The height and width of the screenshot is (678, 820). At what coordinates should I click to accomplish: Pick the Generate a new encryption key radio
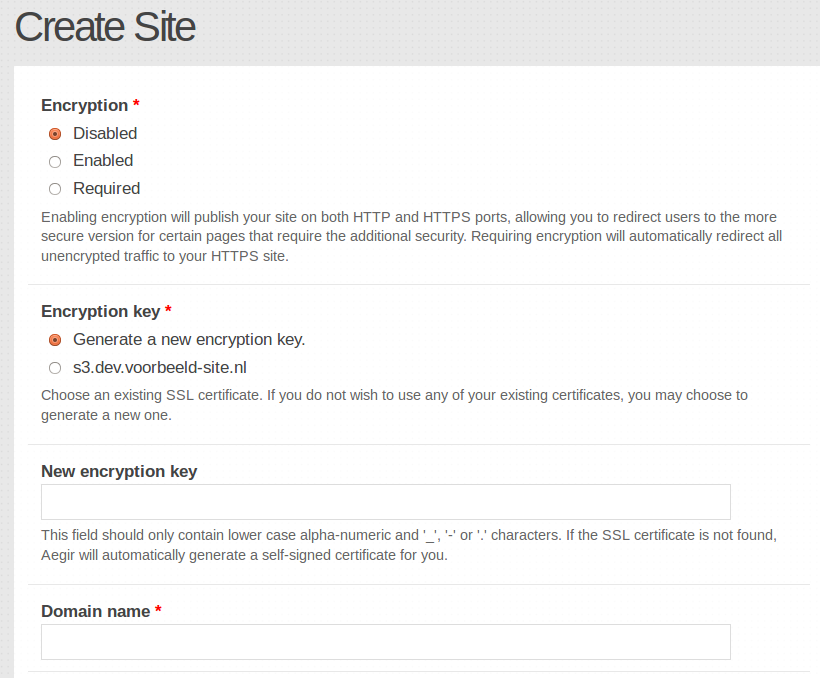(55, 340)
